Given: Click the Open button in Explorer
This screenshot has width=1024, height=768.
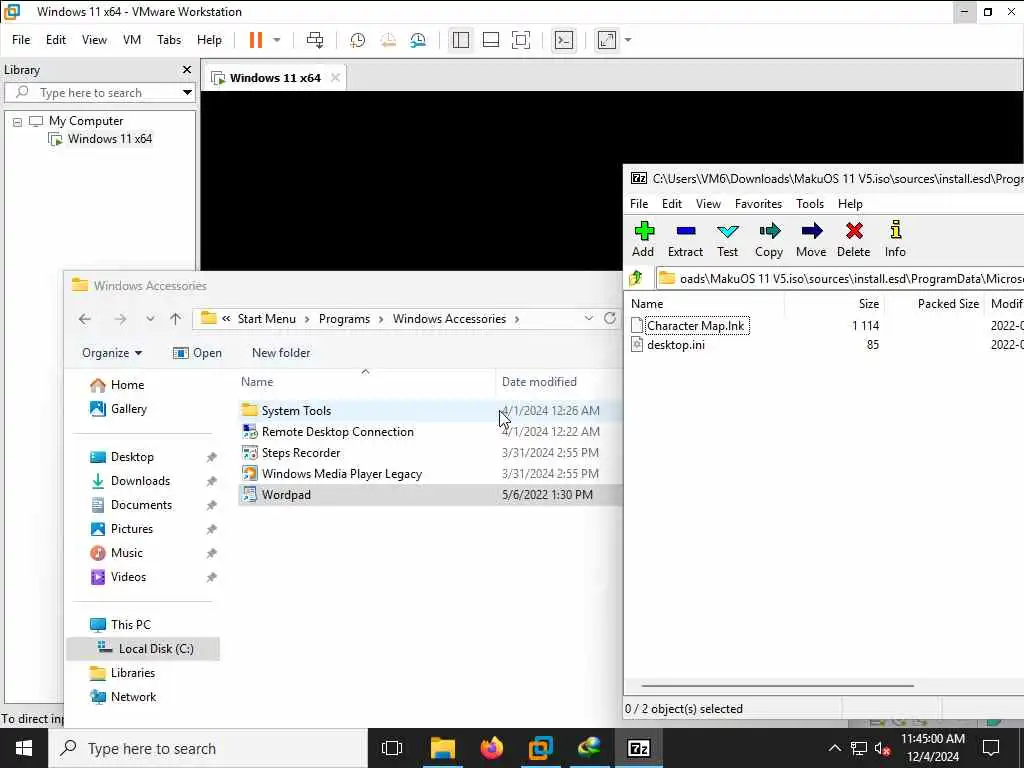Looking at the screenshot, I should click(x=197, y=353).
